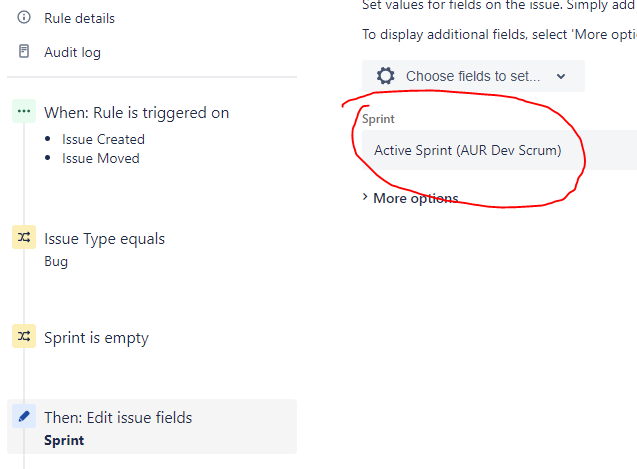
Task: Click the Sprint is empty condition icon
Action: click(24, 336)
